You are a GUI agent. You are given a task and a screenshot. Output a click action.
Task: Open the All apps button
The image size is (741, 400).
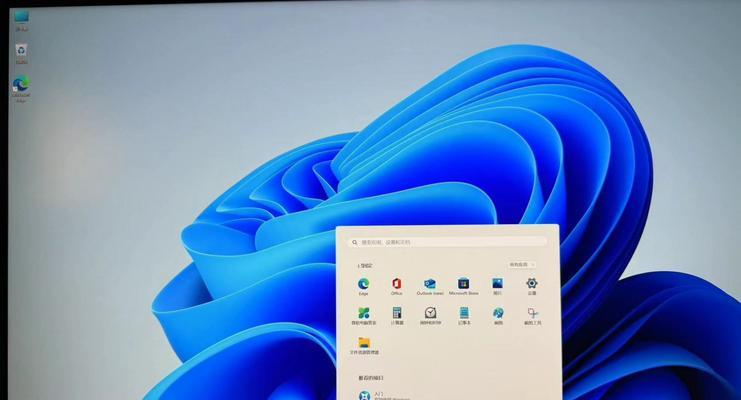click(x=522, y=265)
